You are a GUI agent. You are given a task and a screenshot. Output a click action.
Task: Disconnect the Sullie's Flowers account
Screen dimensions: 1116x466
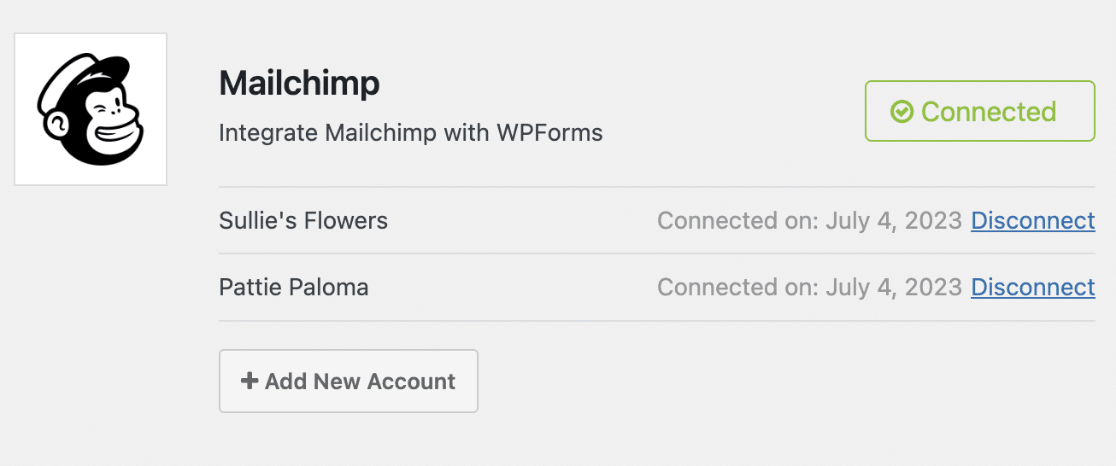pos(1033,220)
